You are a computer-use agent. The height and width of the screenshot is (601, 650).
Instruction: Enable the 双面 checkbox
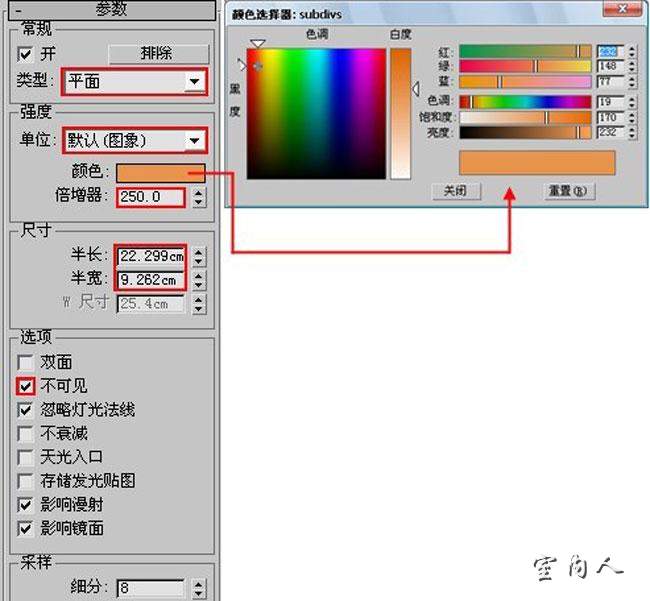pos(25,362)
